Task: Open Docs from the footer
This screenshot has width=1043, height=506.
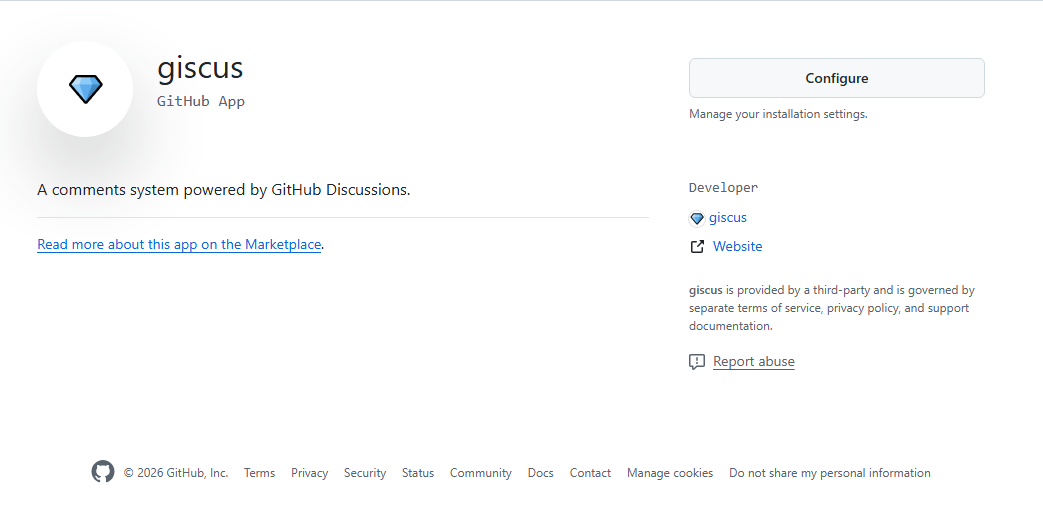Action: 540,473
